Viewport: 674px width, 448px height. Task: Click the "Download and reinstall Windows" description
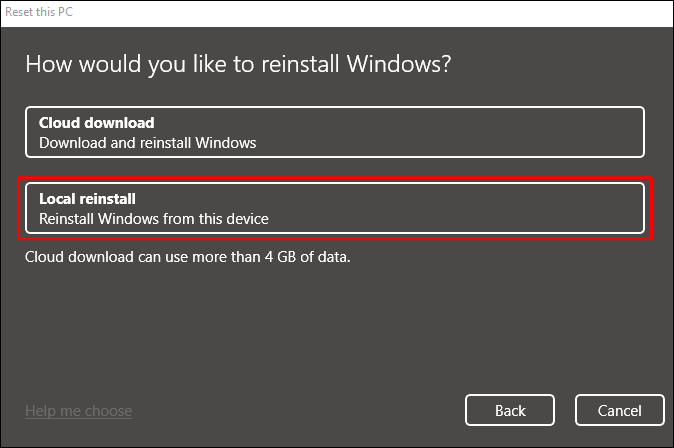147,142
